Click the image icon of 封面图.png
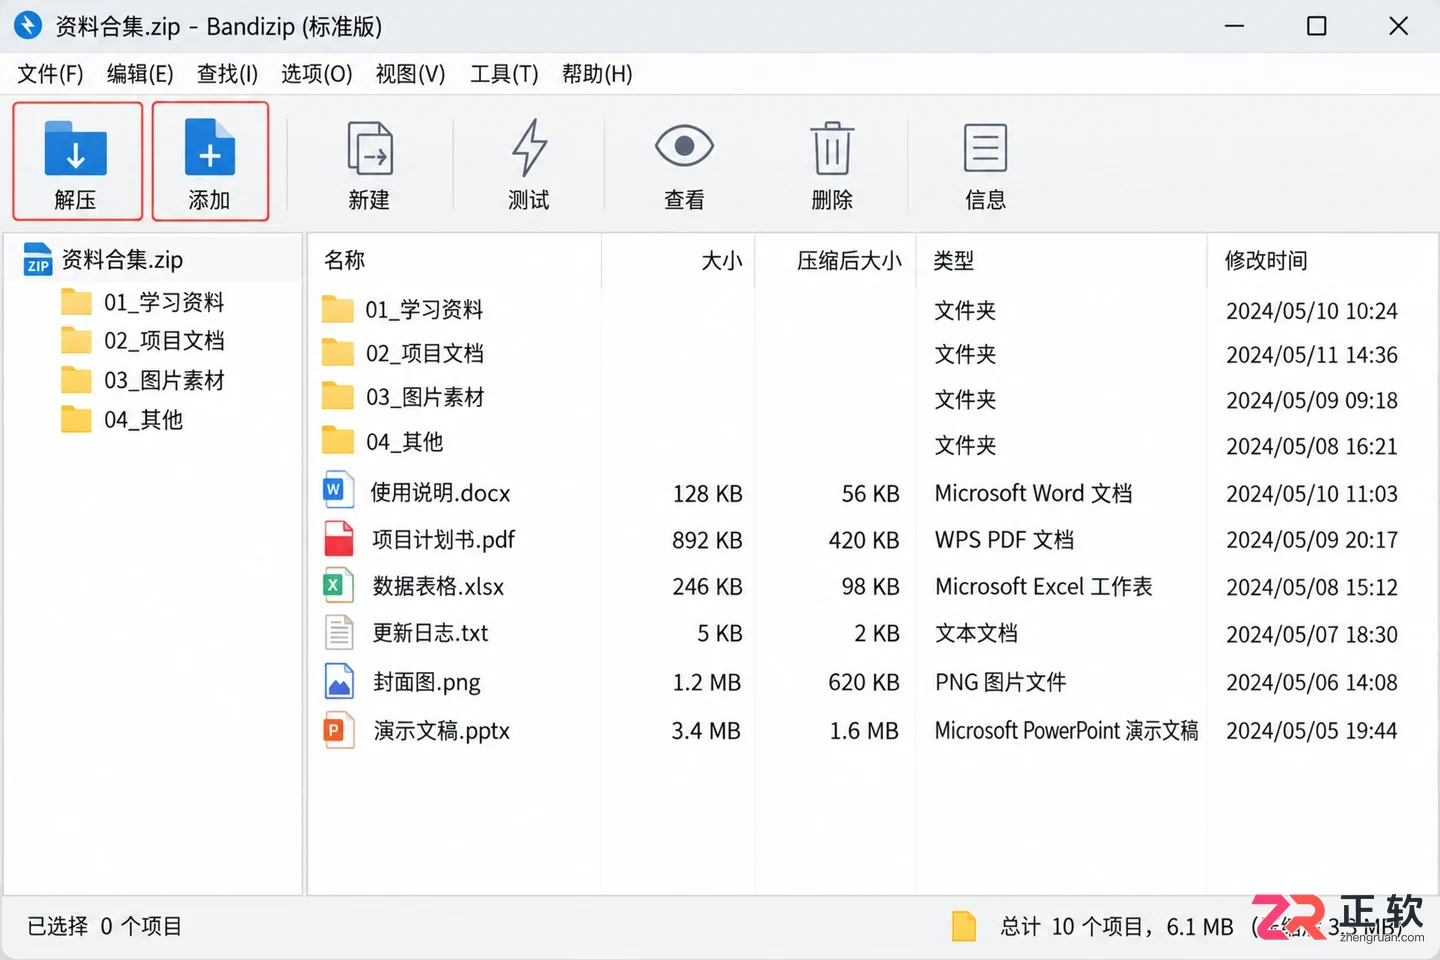This screenshot has width=1440, height=960. click(x=338, y=681)
